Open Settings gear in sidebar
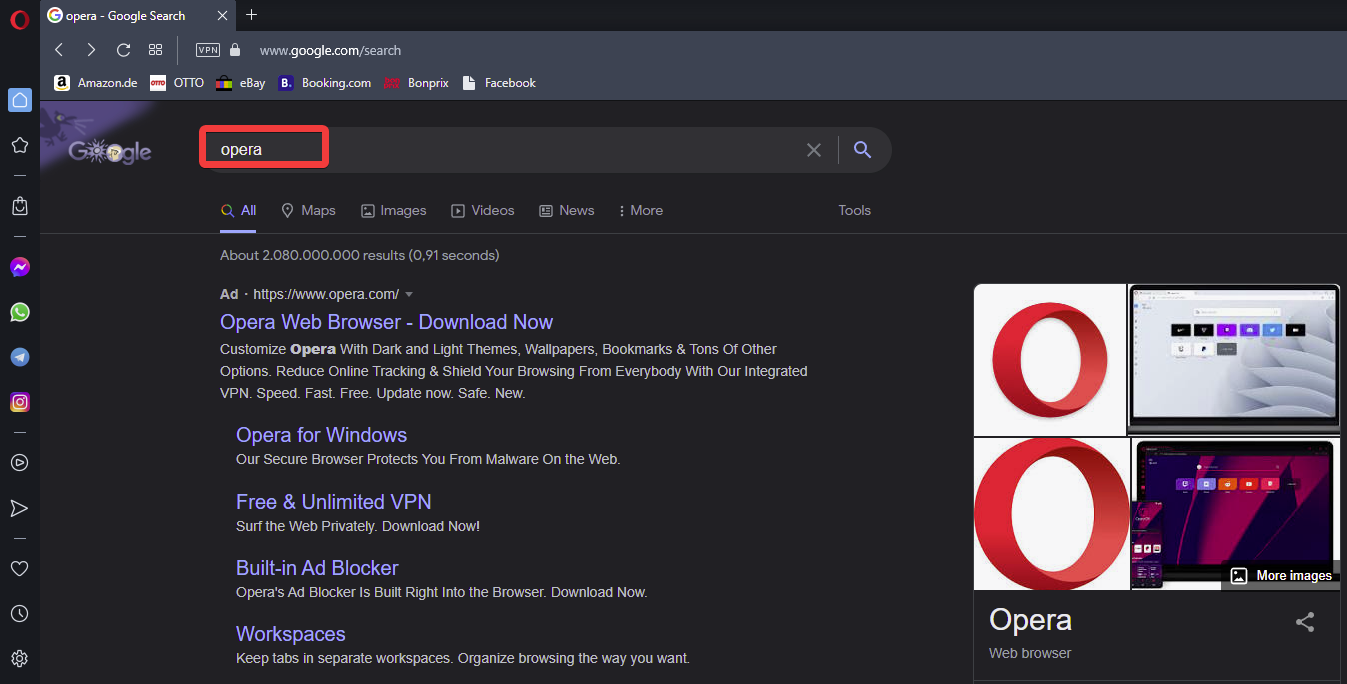The image size is (1347, 684). tap(19, 659)
